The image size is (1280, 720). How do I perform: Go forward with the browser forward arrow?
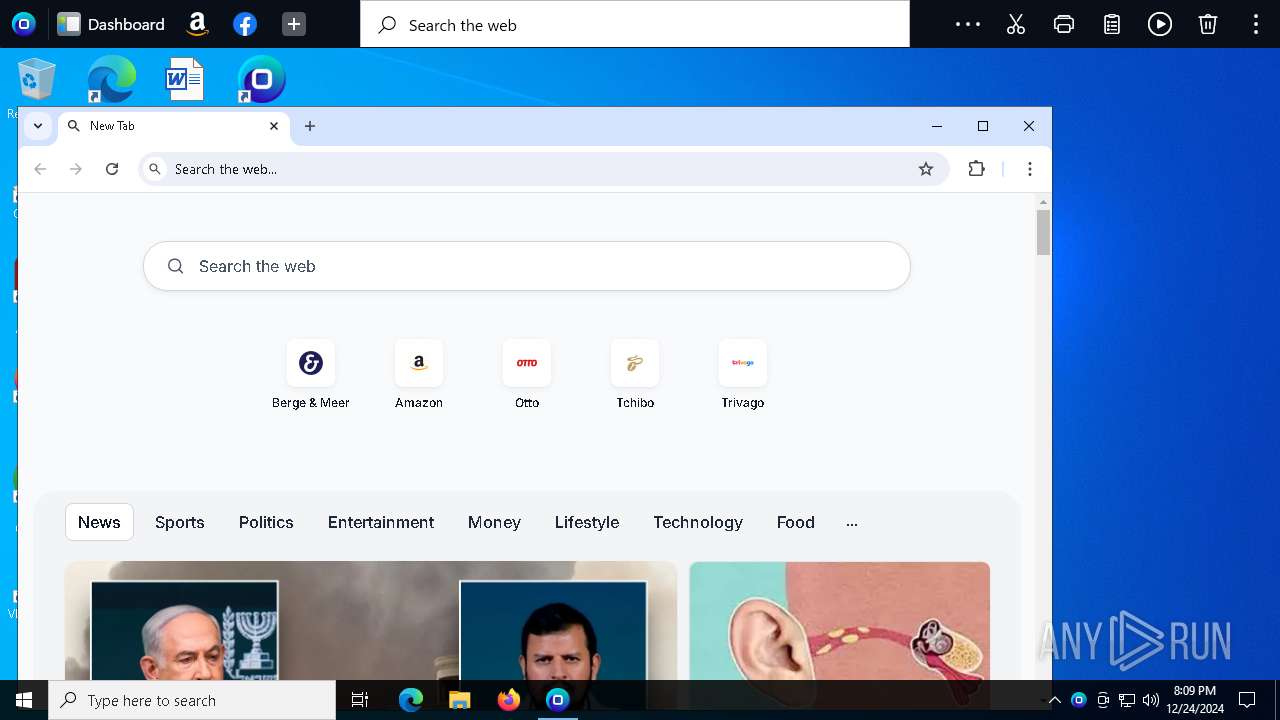[76, 169]
